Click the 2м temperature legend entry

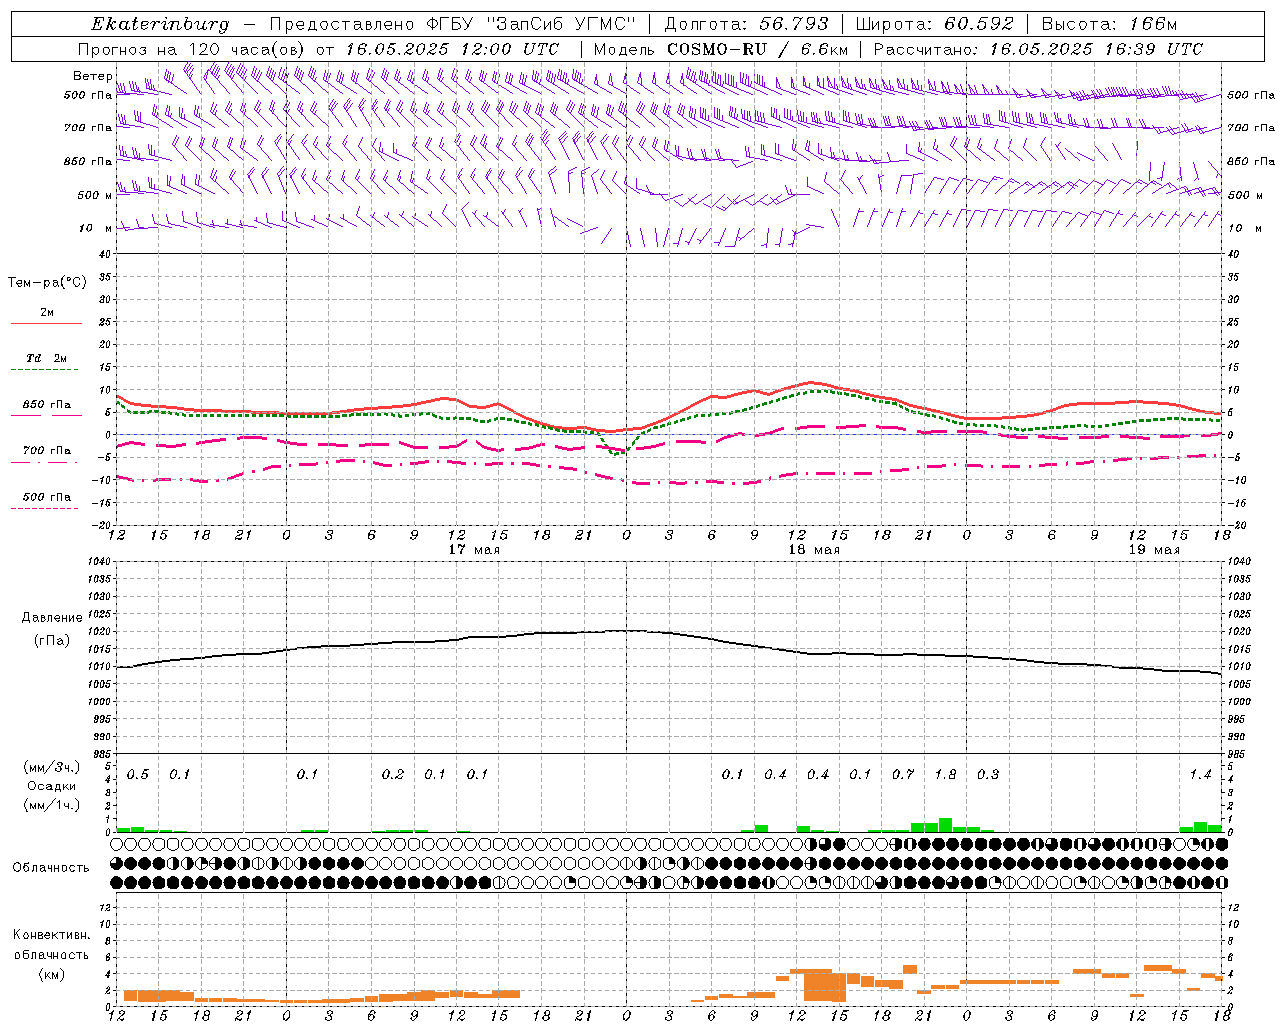[x=46, y=313]
